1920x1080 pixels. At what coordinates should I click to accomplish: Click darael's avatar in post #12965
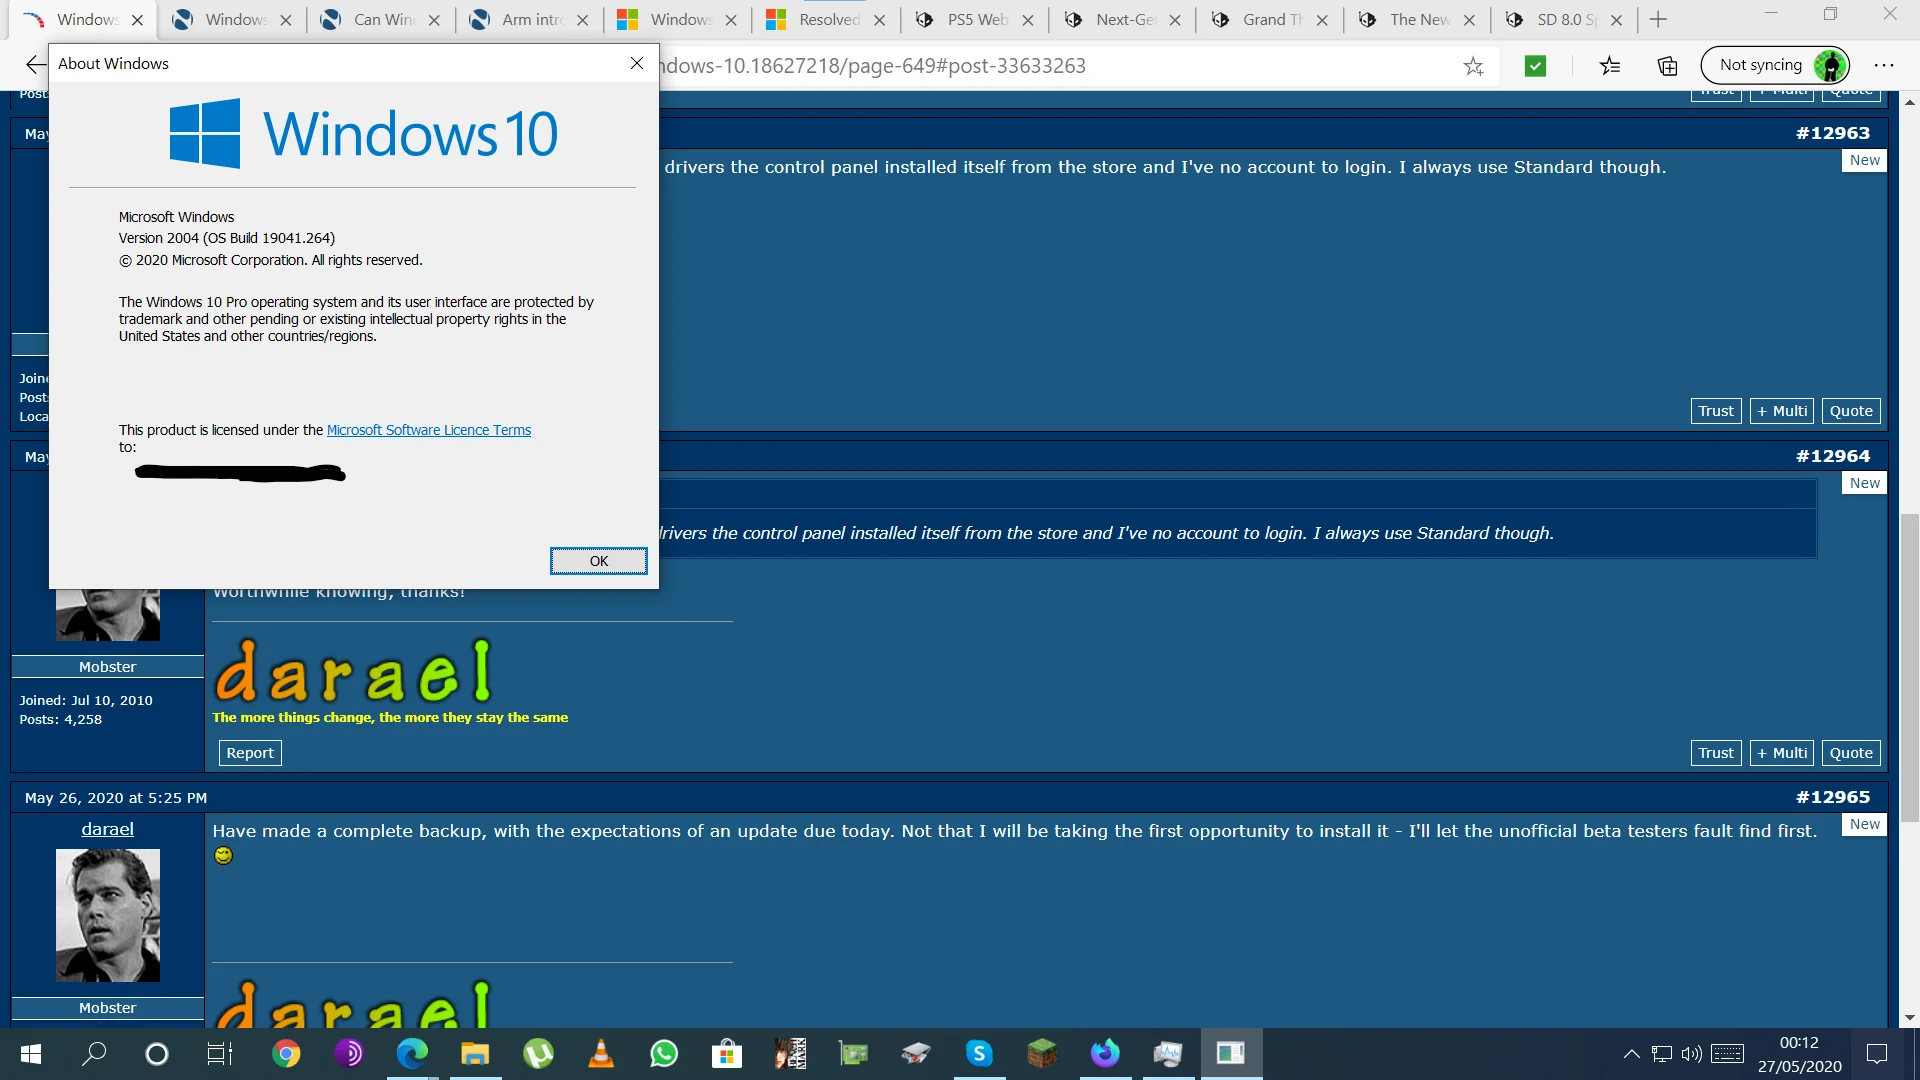tap(108, 915)
